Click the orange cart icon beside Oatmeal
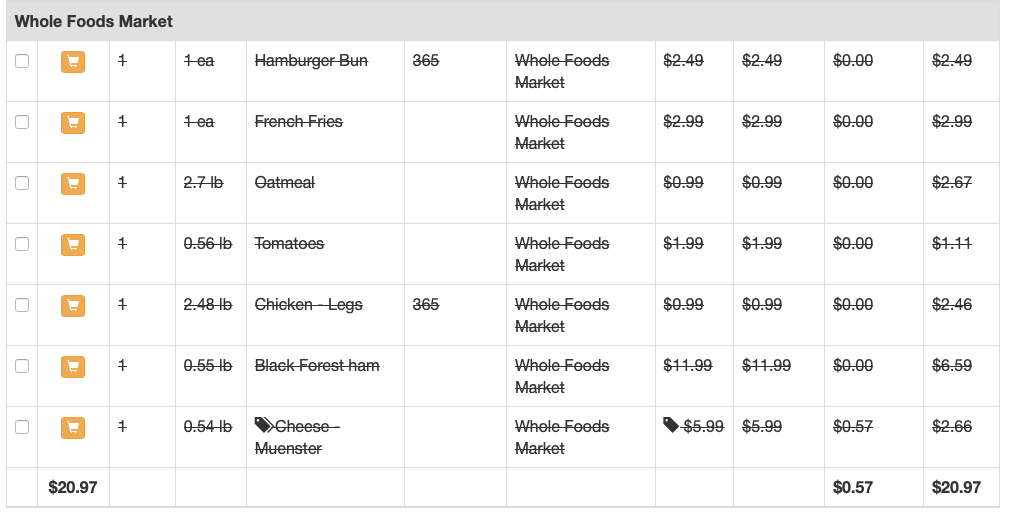The width and height of the screenshot is (1012, 516). tap(73, 184)
